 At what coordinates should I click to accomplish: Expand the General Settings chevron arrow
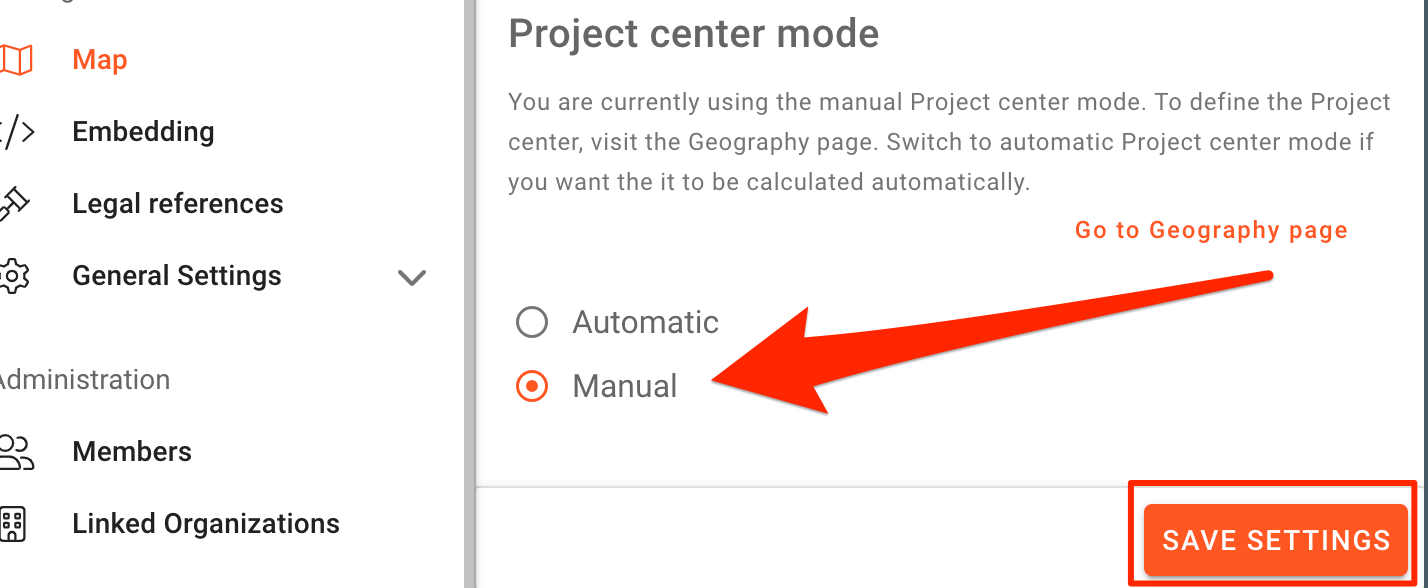412,277
